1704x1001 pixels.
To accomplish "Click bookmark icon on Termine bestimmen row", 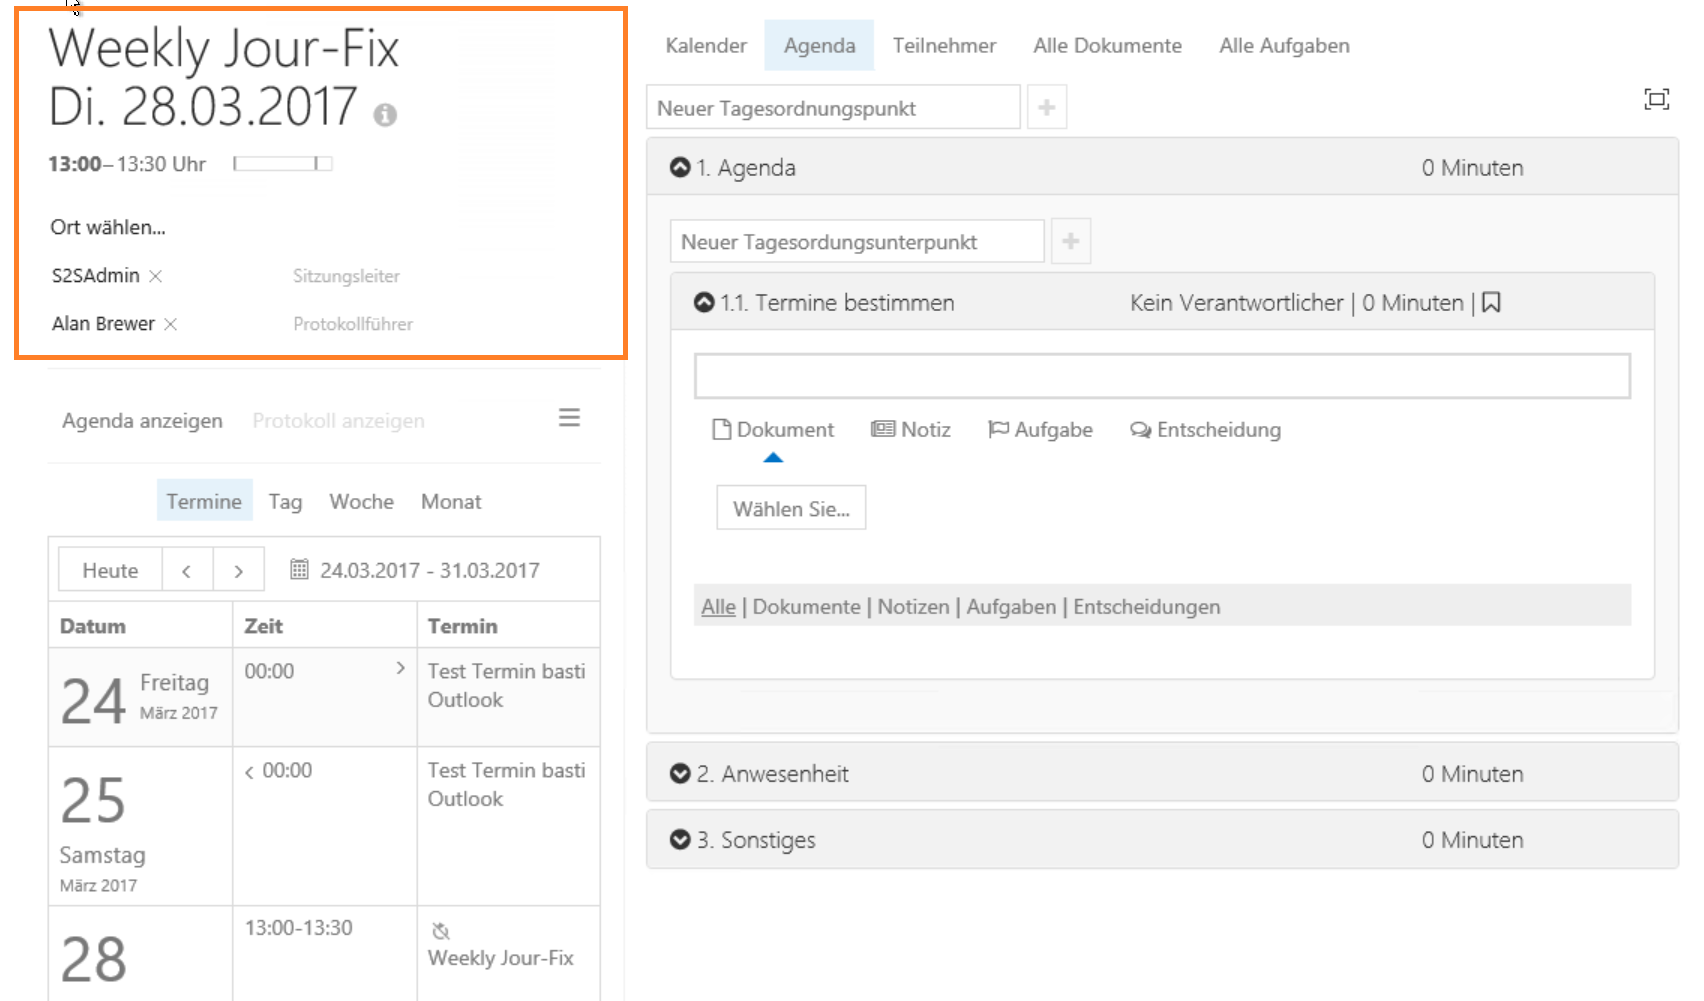I will 1491,303.
